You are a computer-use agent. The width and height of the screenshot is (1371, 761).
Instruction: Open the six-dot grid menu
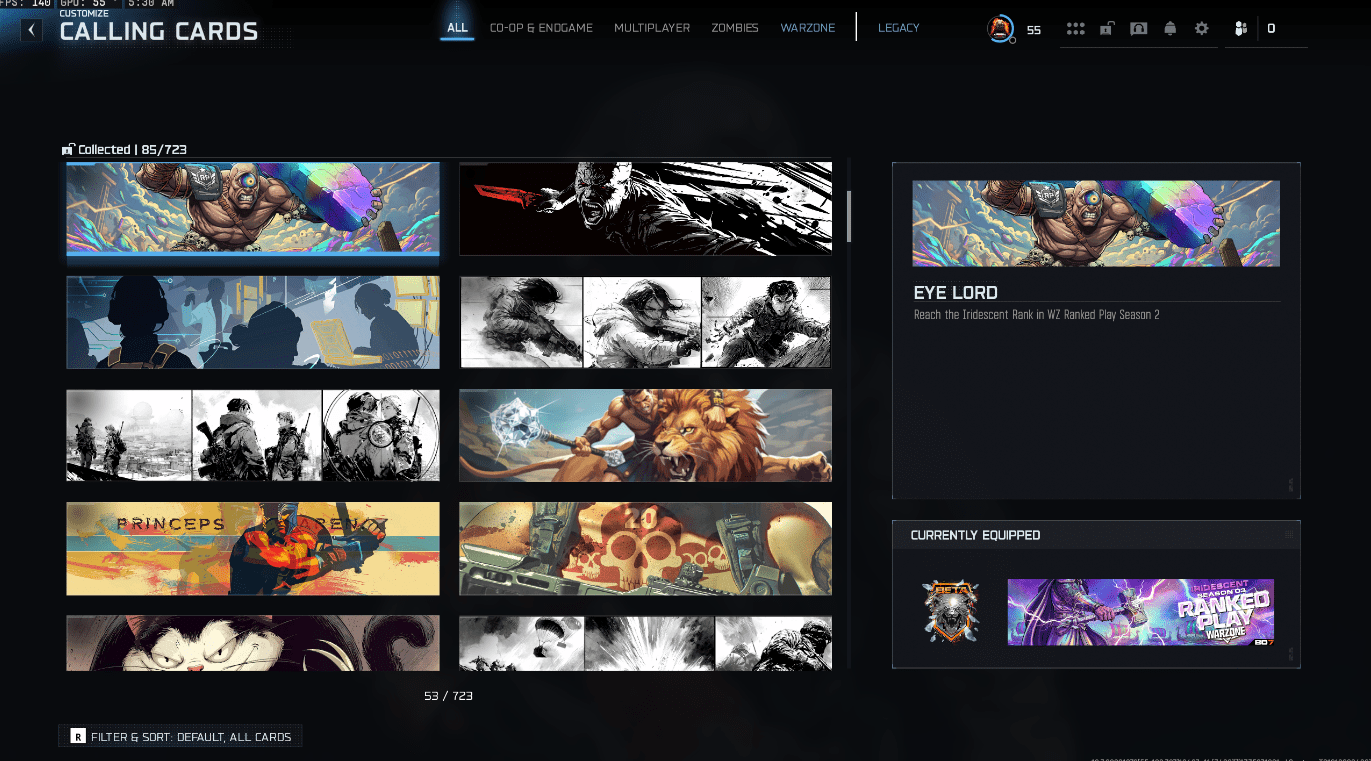coord(1075,29)
